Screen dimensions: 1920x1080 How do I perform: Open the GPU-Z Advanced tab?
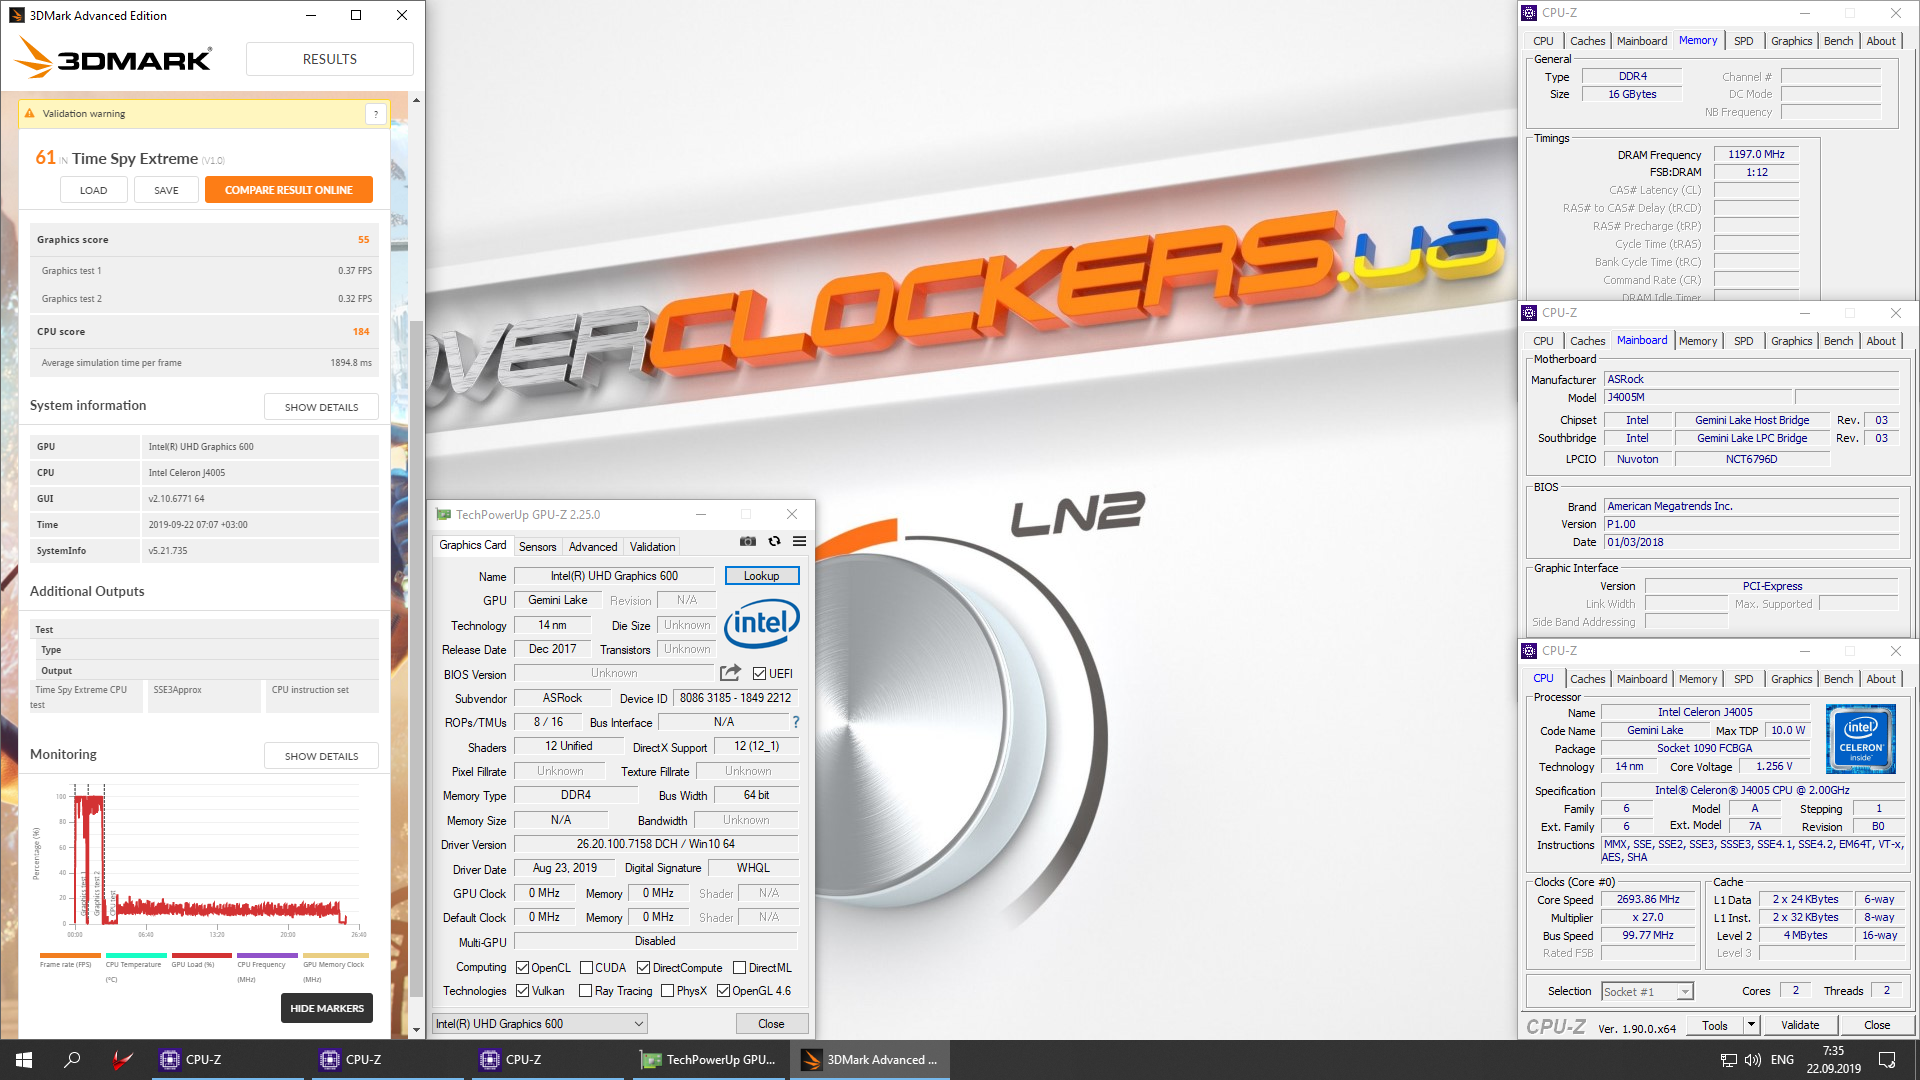pyautogui.click(x=593, y=547)
